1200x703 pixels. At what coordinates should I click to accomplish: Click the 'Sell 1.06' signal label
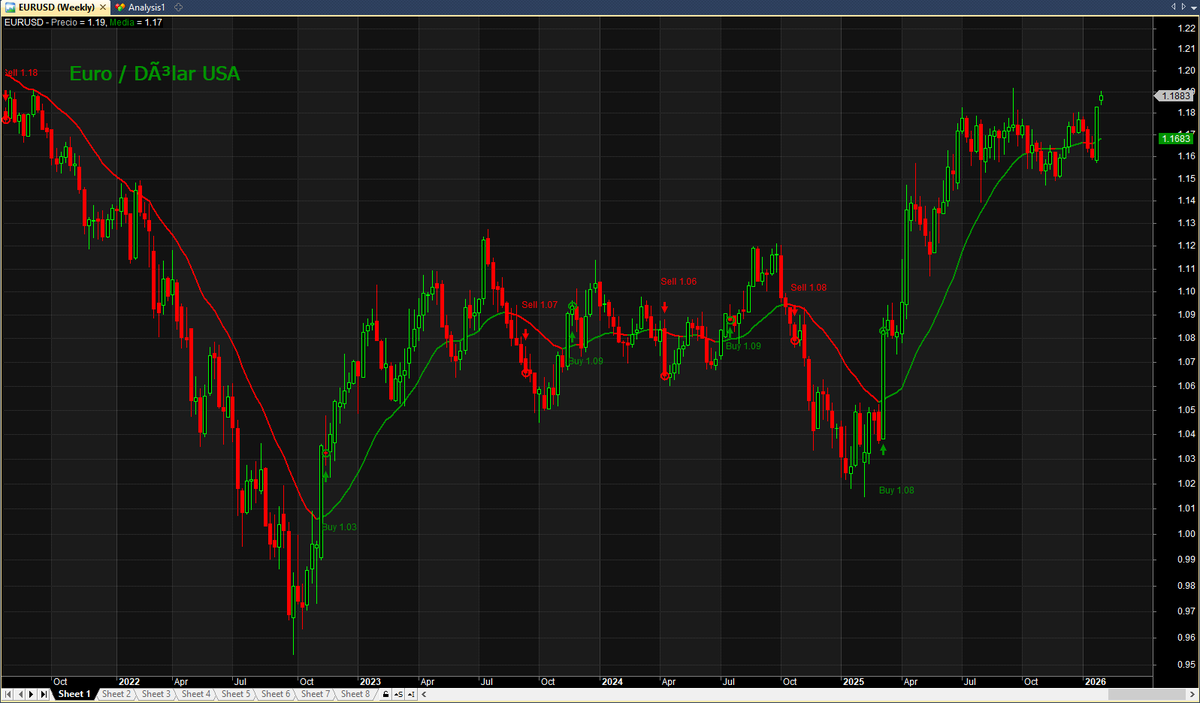pyautogui.click(x=678, y=282)
